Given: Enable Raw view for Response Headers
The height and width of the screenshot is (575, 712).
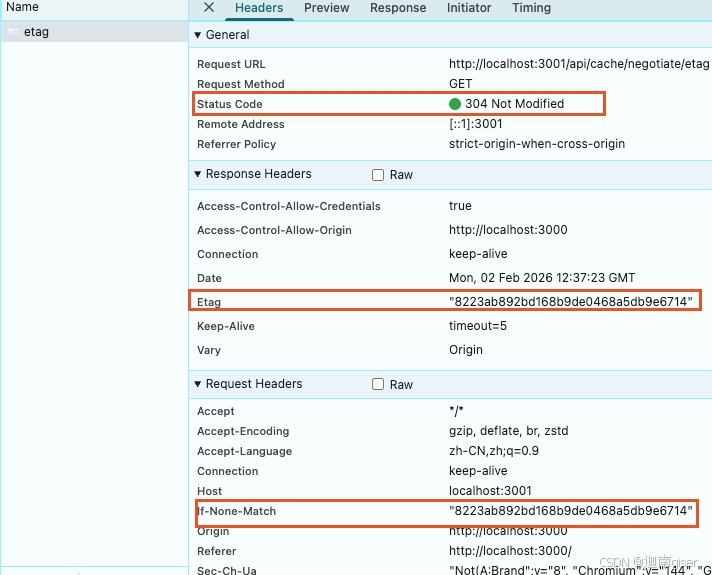Looking at the screenshot, I should (x=378, y=175).
